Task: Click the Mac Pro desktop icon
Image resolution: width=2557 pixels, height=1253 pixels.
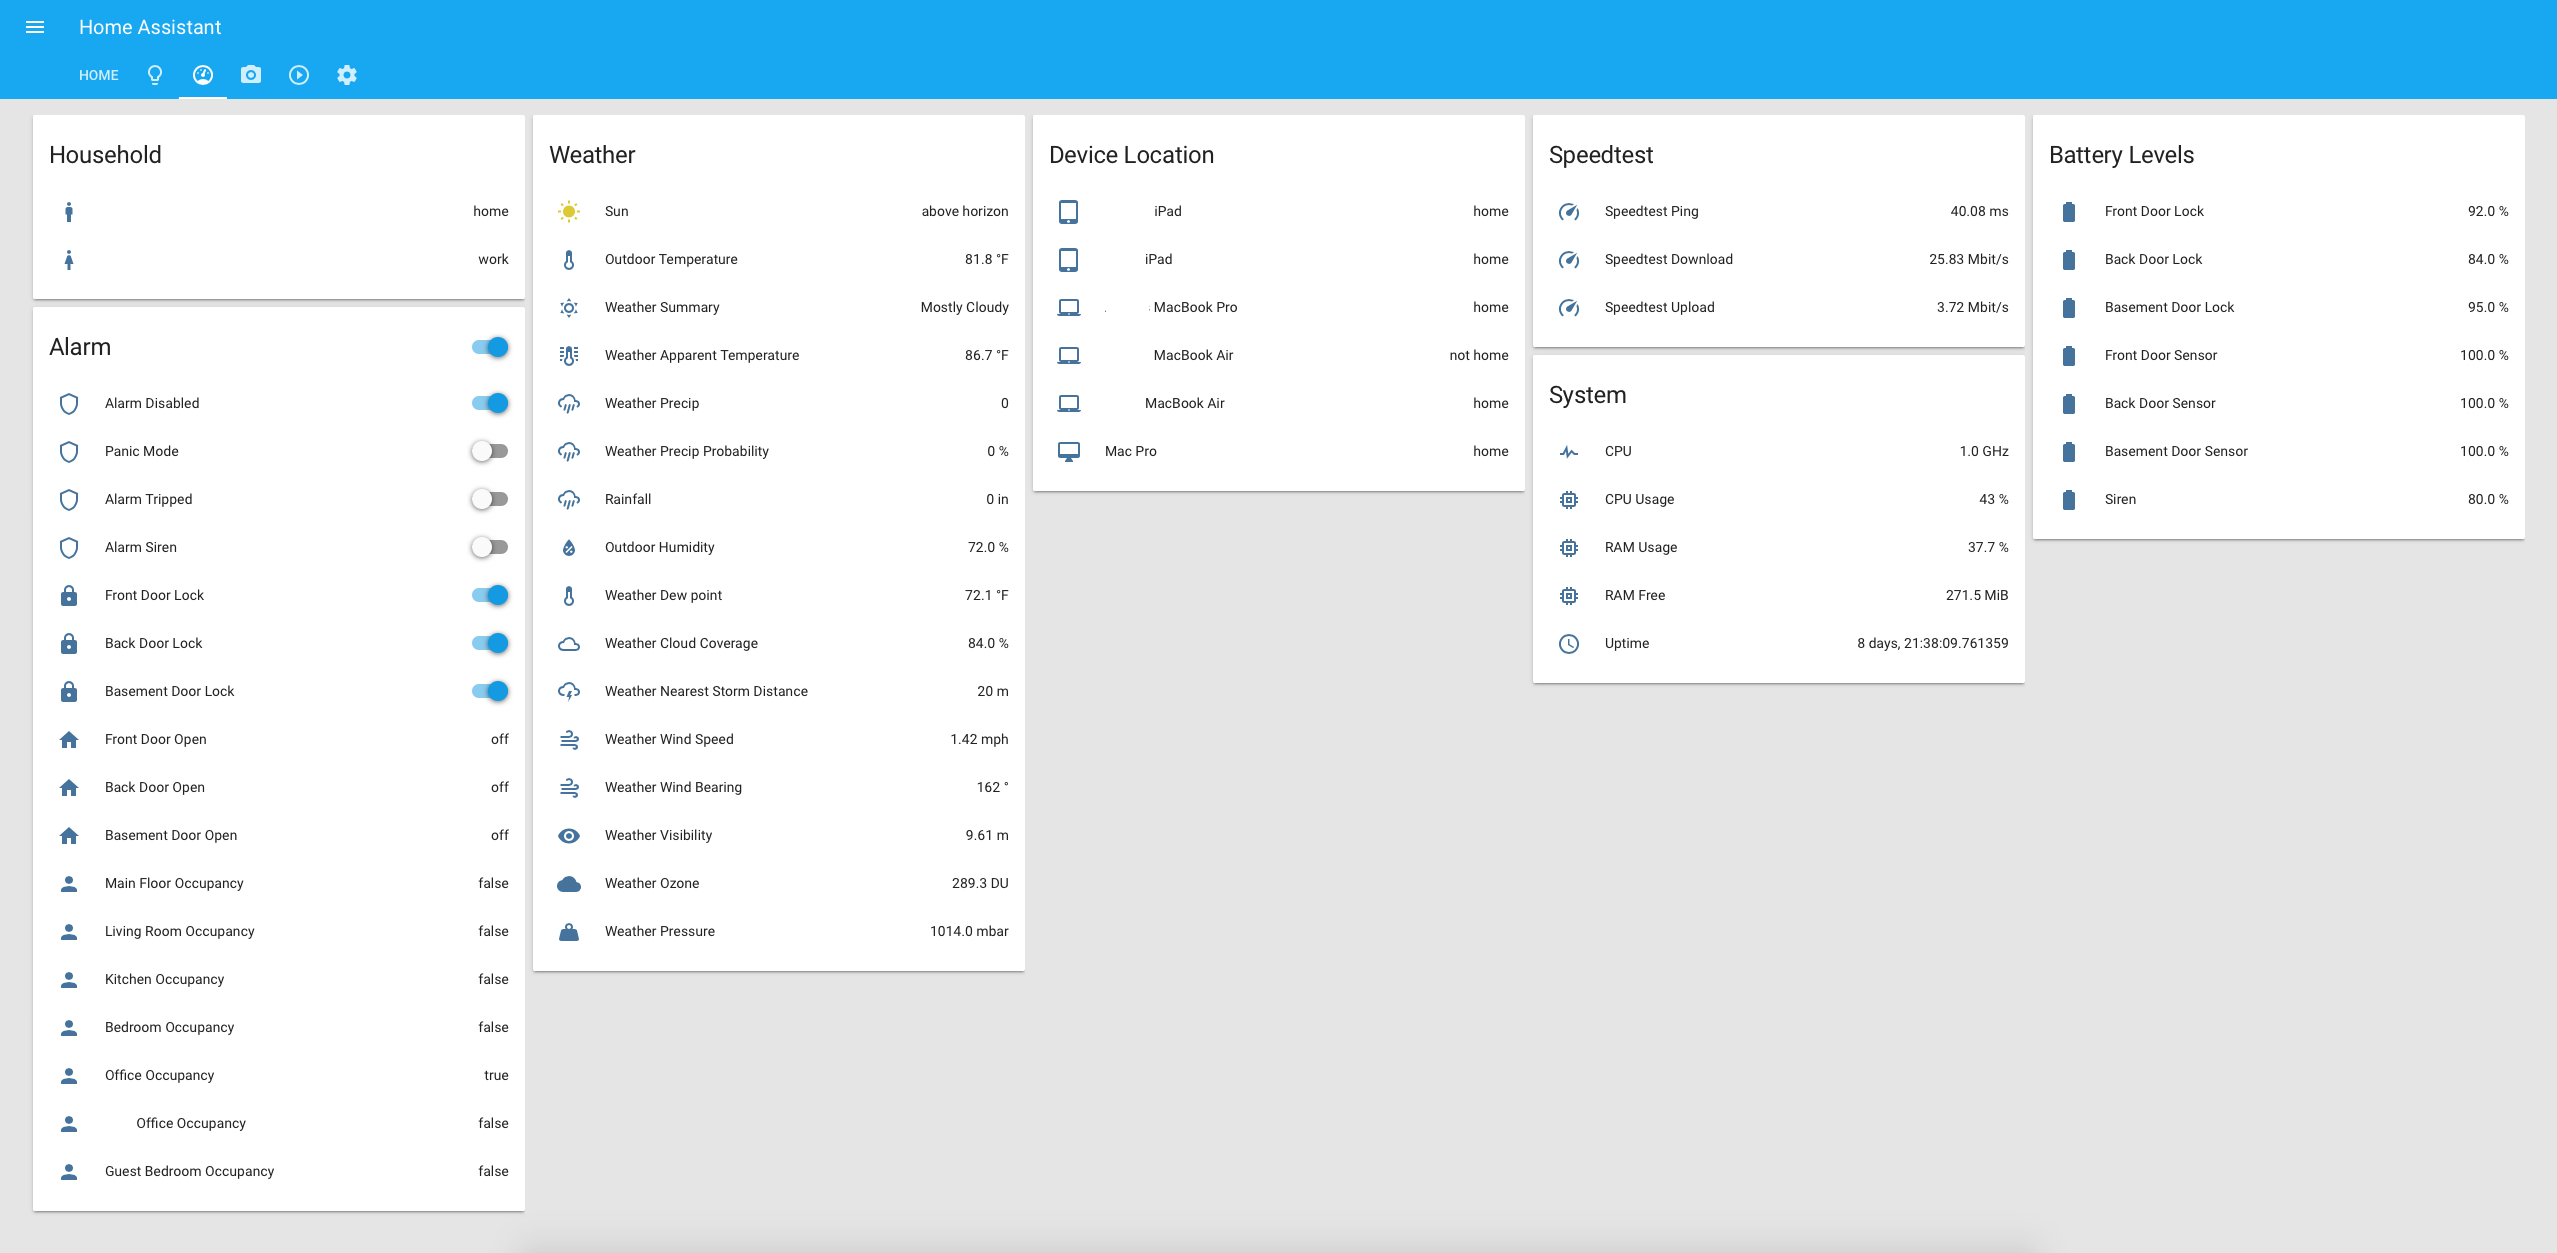Action: [x=1069, y=451]
